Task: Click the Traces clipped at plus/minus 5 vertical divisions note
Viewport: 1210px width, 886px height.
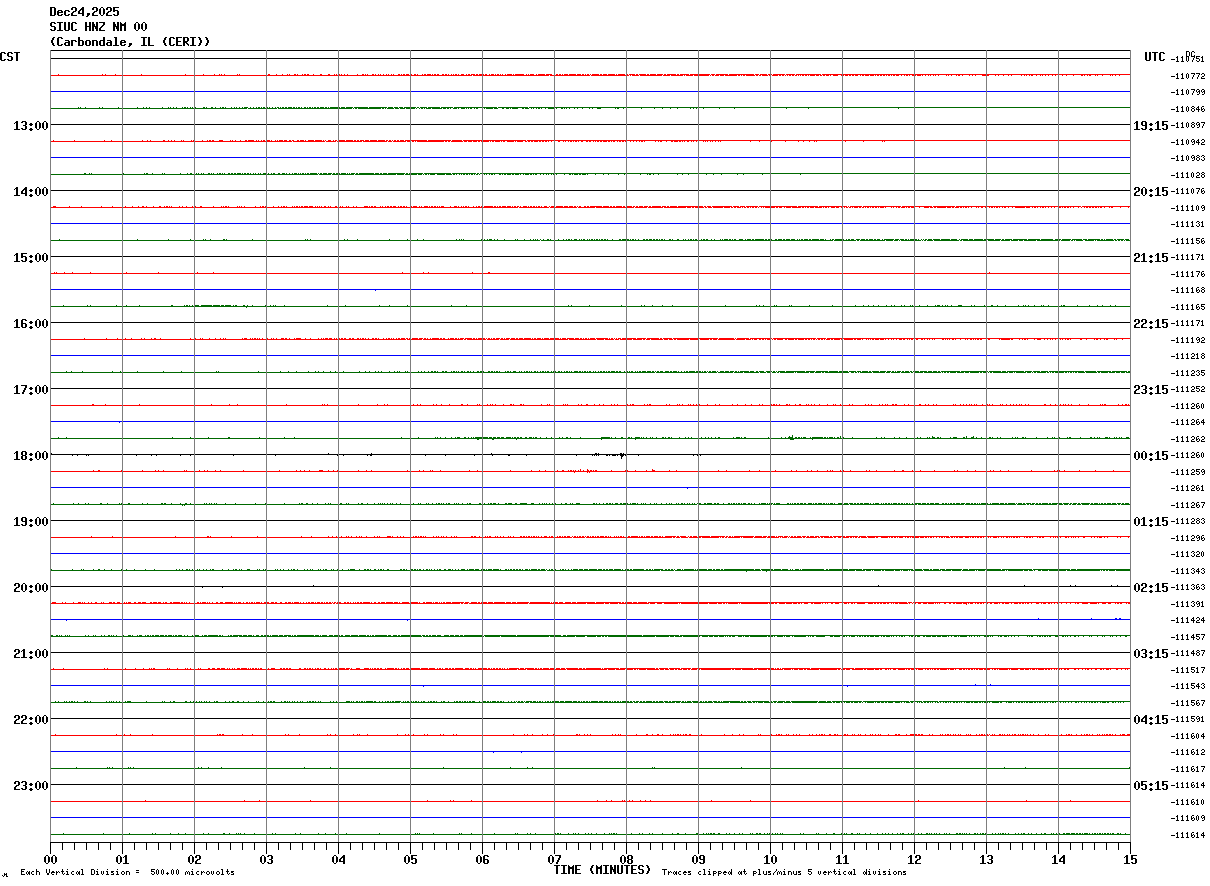Action: click(784, 873)
